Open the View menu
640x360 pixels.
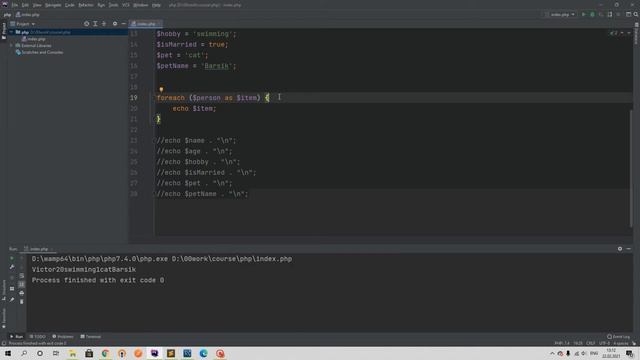pos(37,5)
